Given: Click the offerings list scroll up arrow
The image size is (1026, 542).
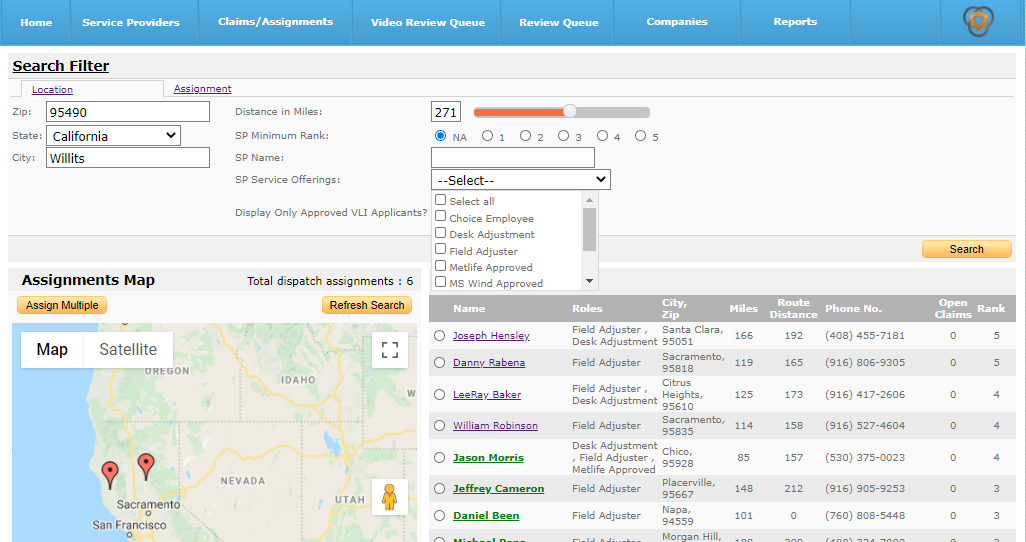Looking at the screenshot, I should tap(589, 200).
